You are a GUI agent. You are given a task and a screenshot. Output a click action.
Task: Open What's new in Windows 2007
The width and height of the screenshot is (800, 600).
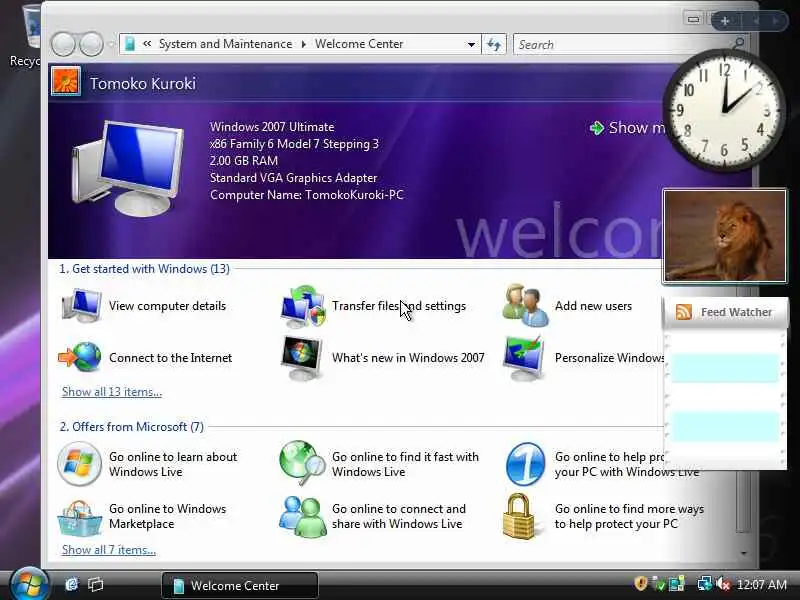[x=383, y=358]
